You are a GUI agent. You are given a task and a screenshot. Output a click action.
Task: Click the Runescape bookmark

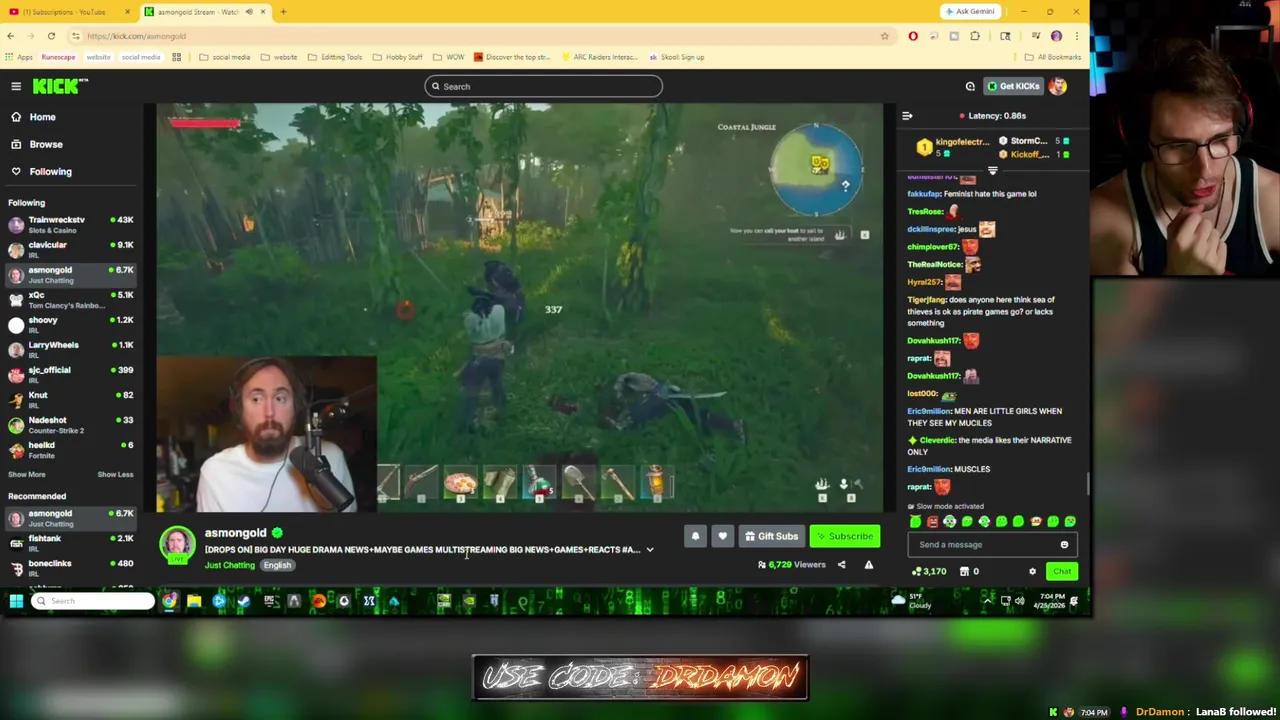[58, 57]
